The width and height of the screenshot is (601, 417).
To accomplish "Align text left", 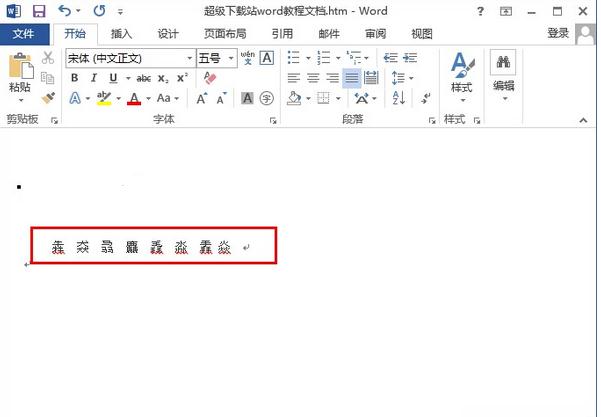I will tap(294, 78).
